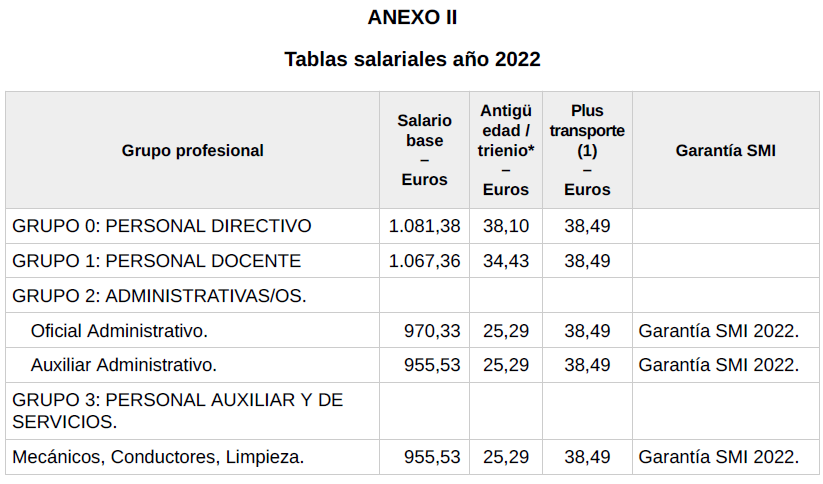
Task: Select the Salario base column header
Action: (424, 150)
